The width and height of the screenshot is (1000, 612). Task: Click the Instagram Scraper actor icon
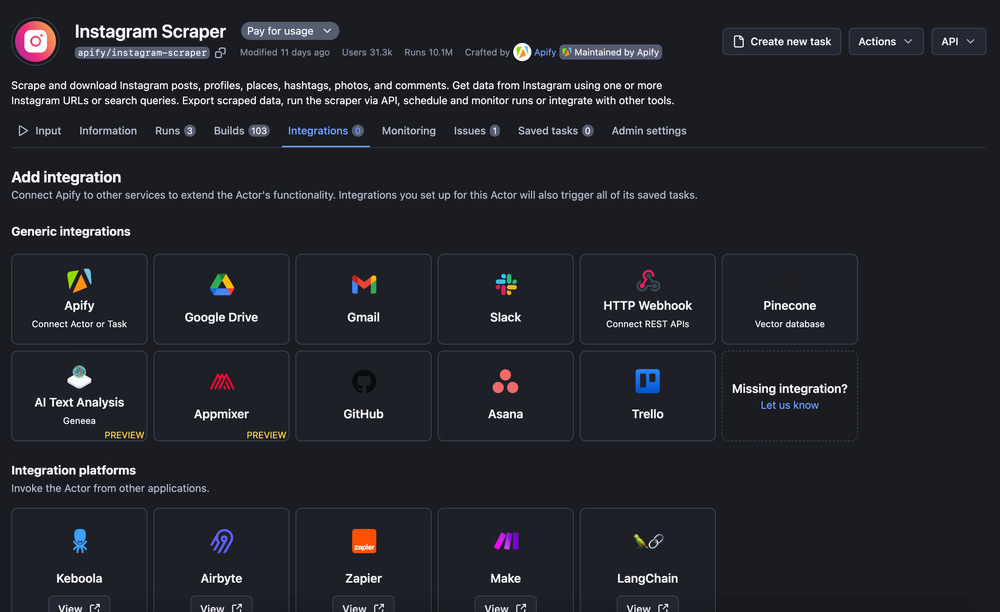35,41
